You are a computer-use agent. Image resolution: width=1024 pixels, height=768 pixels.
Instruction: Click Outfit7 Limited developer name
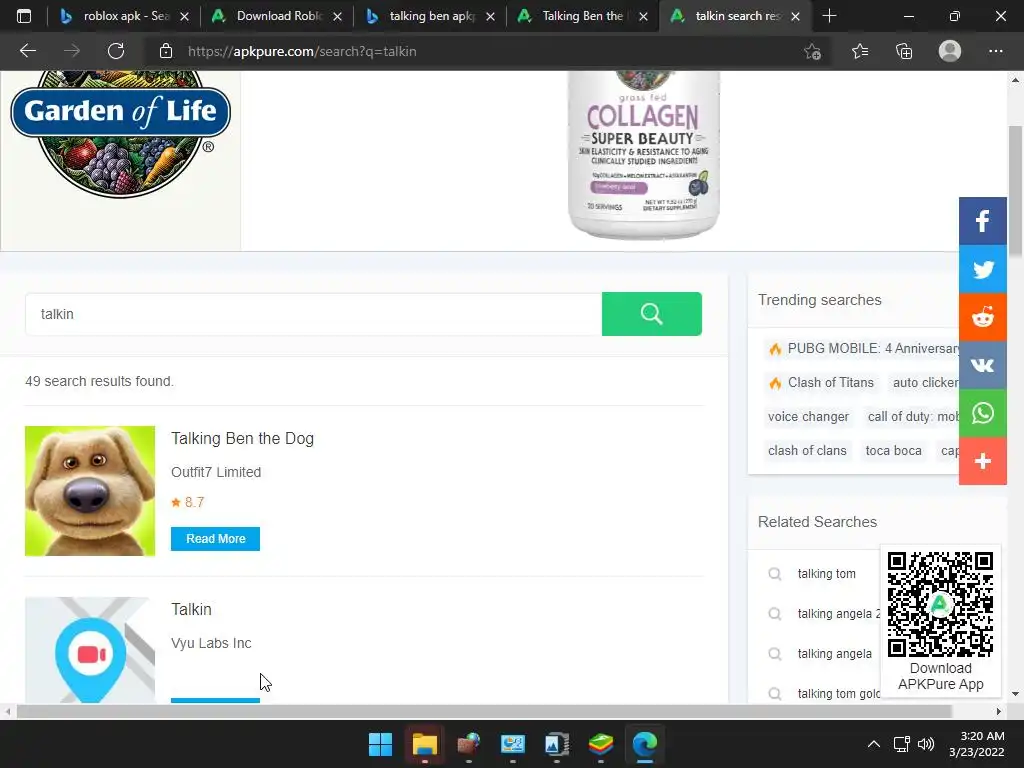tap(216, 472)
